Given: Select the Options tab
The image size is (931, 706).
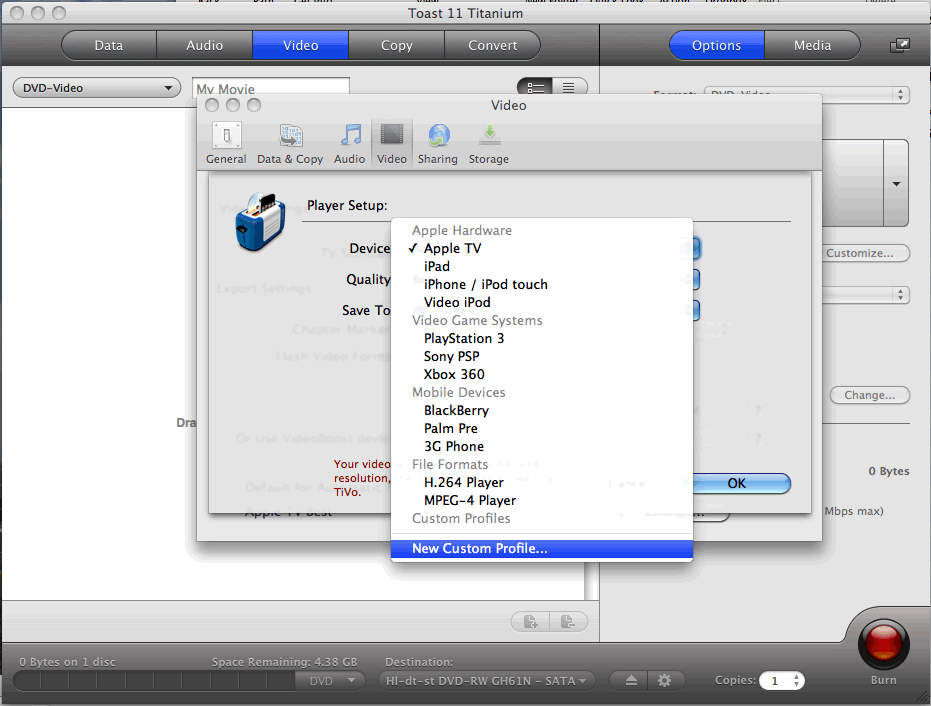Looking at the screenshot, I should 717,45.
